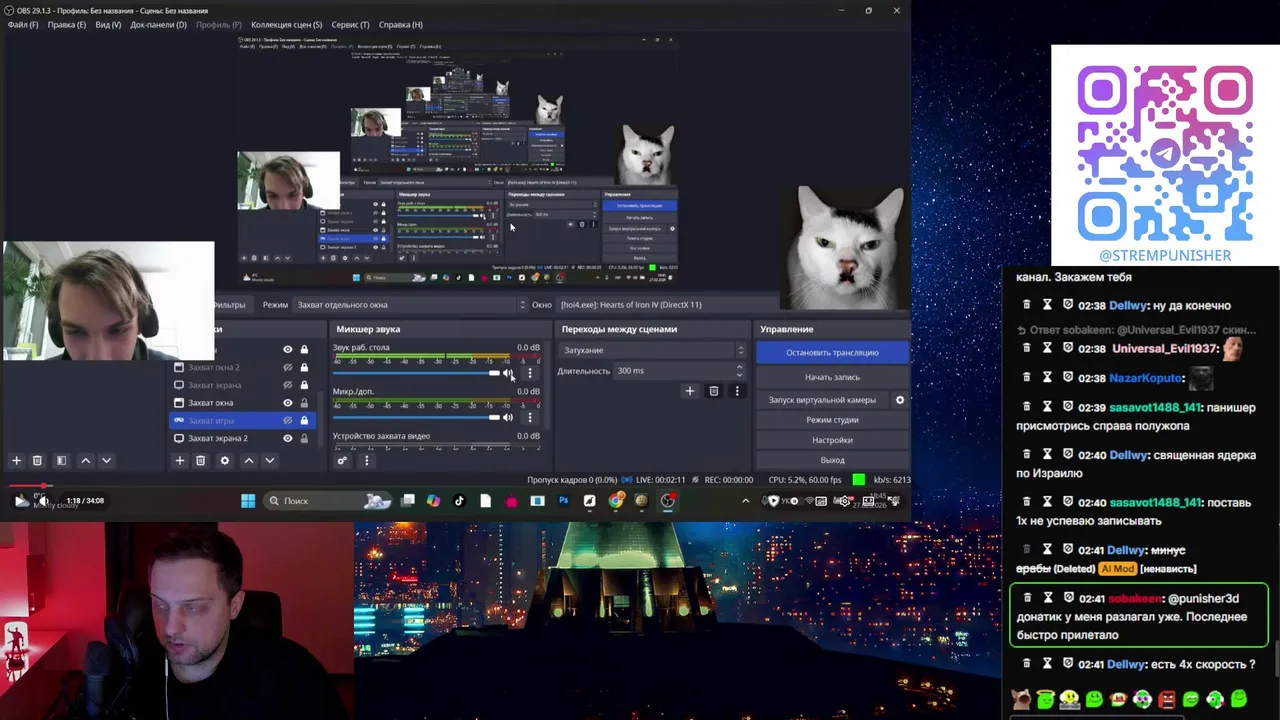Open advanced audio properties gear in mixer
The image size is (1280, 720).
click(342, 460)
